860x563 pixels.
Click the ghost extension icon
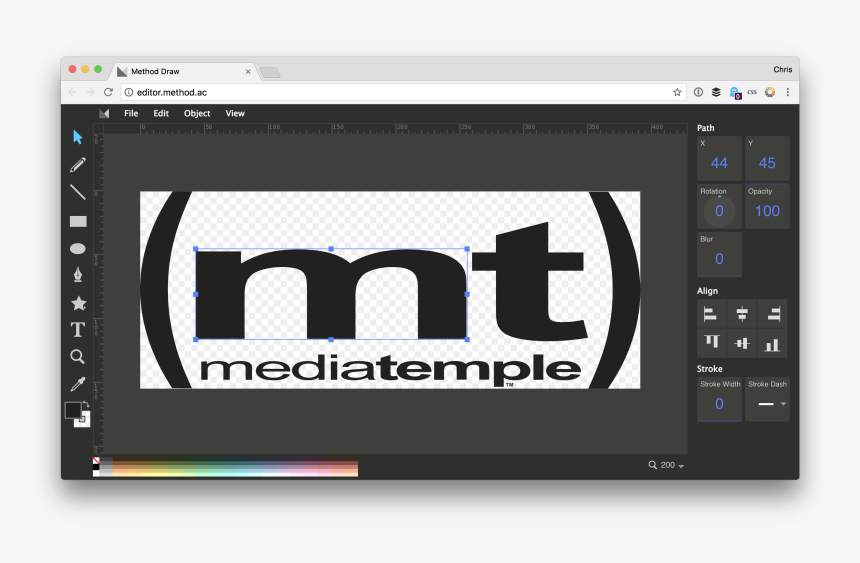(x=734, y=93)
